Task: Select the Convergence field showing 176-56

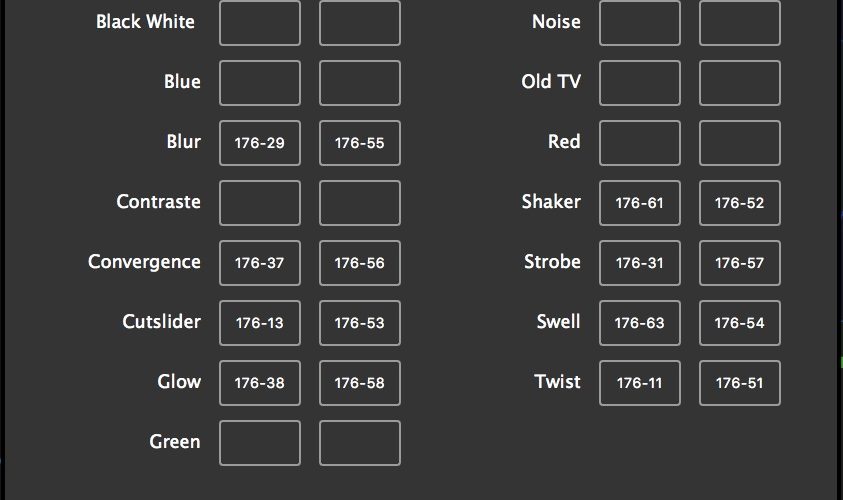Action: [x=360, y=263]
